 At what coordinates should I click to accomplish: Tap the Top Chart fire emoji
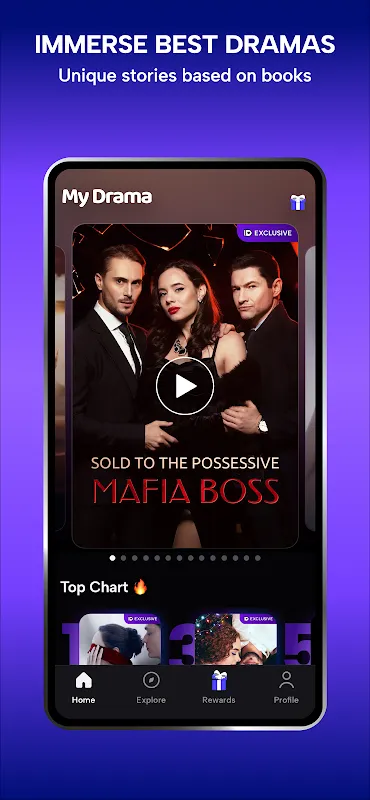click(x=140, y=587)
